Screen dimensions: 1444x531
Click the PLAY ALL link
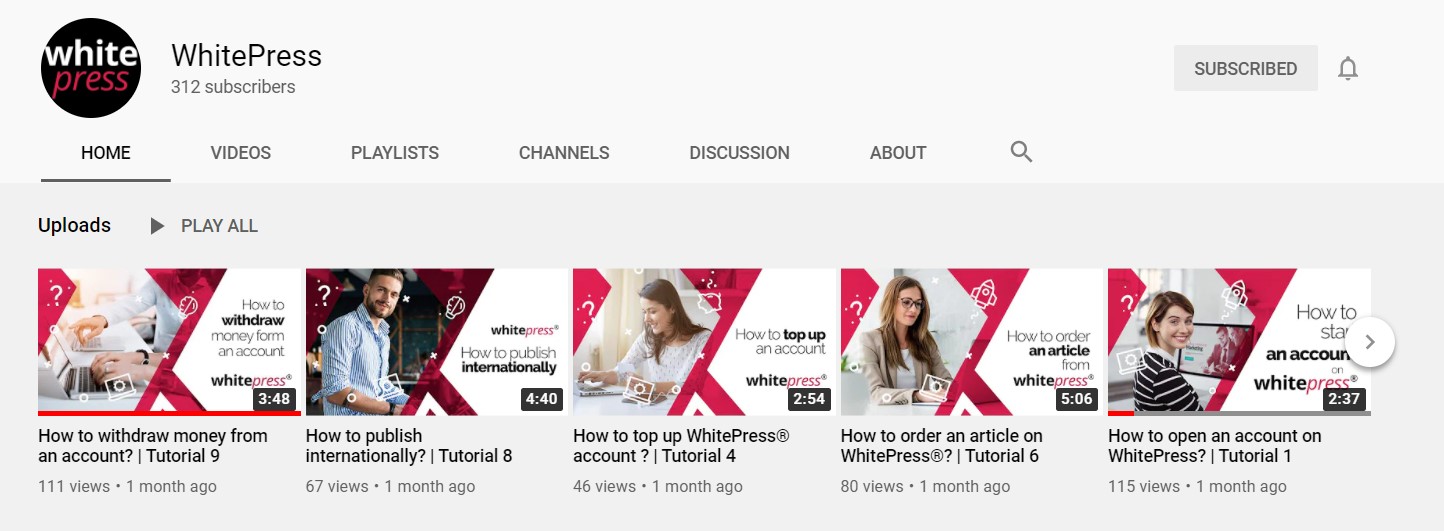pyautogui.click(x=219, y=226)
